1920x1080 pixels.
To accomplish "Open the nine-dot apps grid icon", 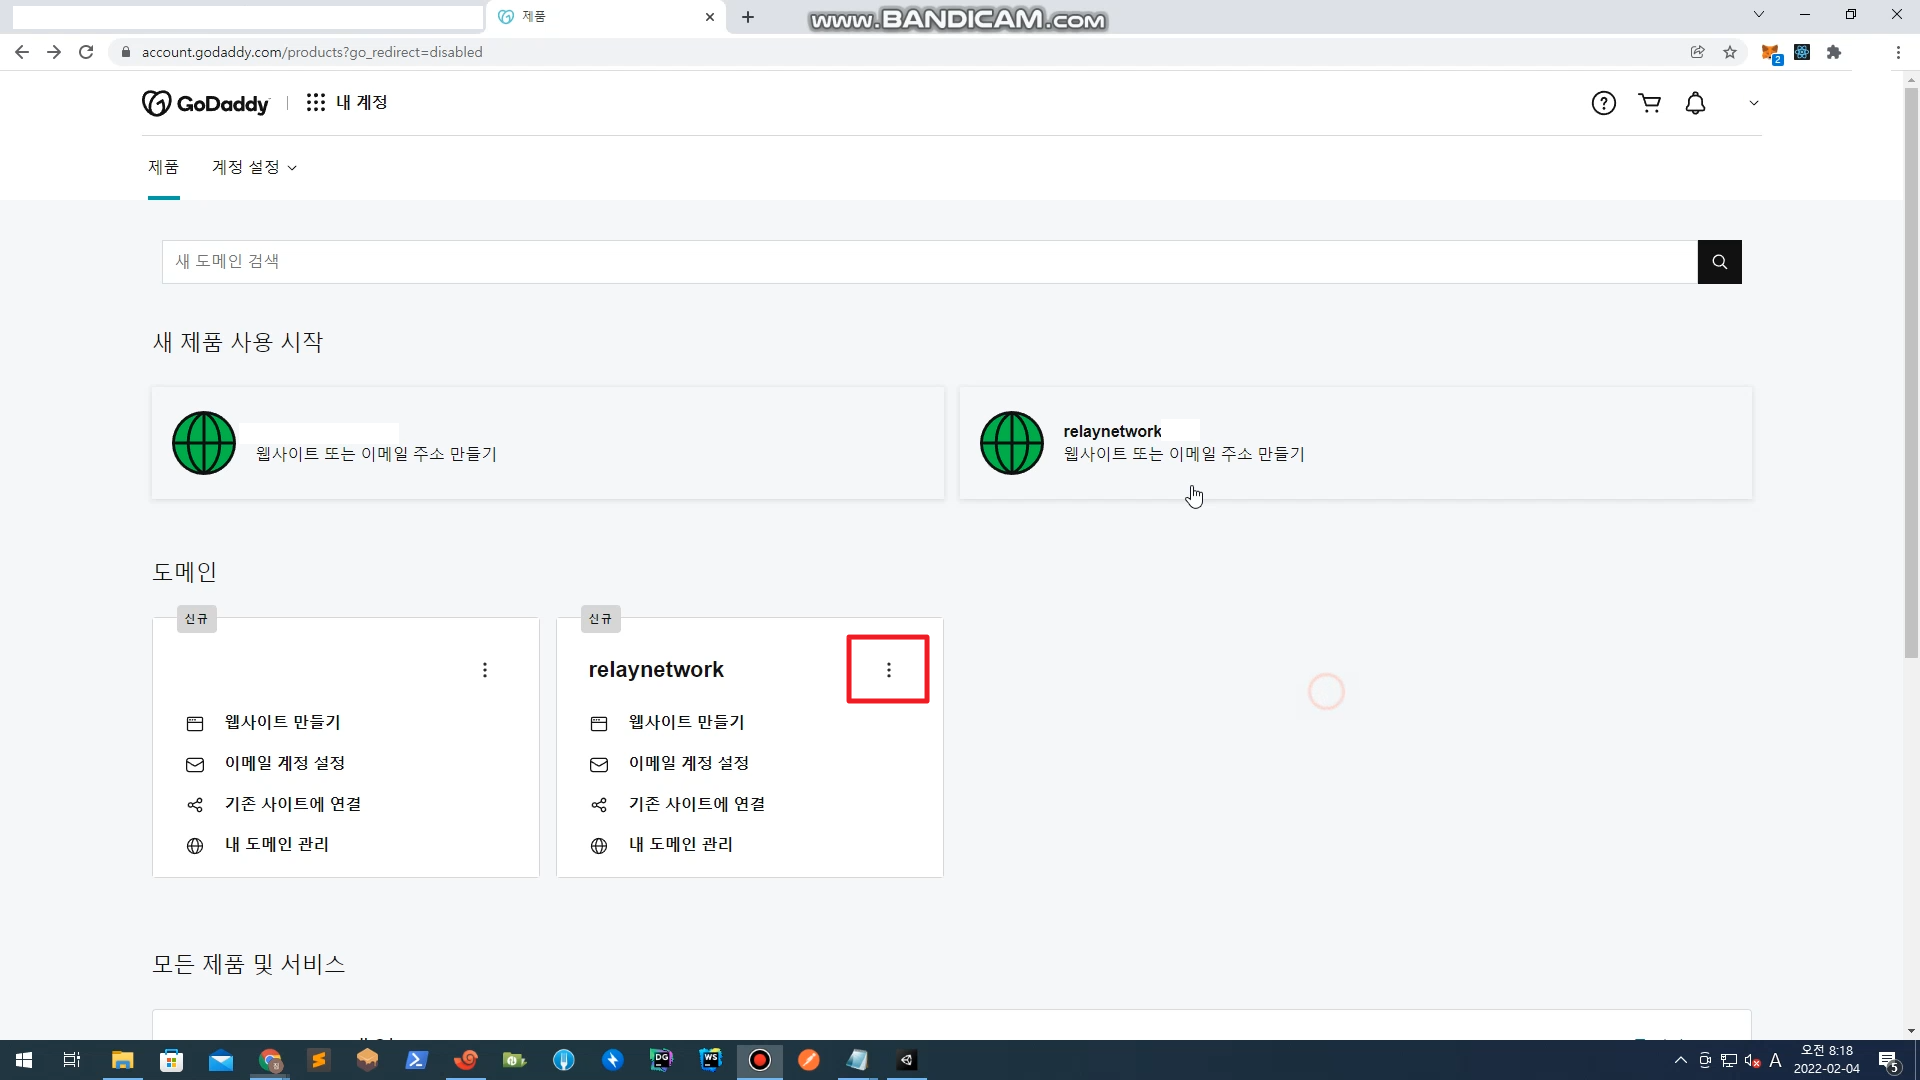I will 316,102.
